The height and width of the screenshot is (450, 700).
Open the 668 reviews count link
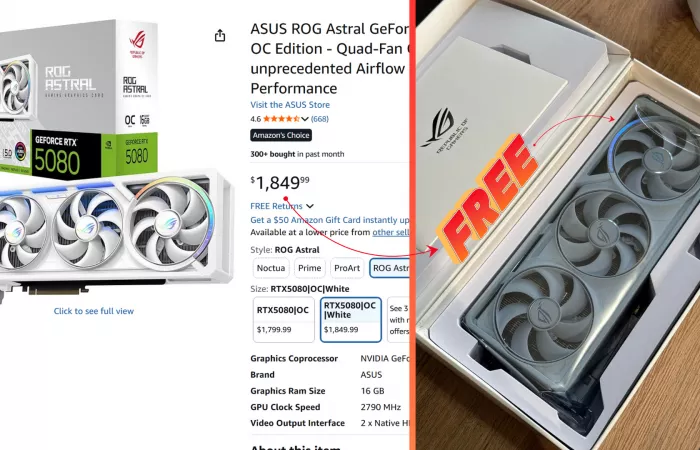pos(320,119)
